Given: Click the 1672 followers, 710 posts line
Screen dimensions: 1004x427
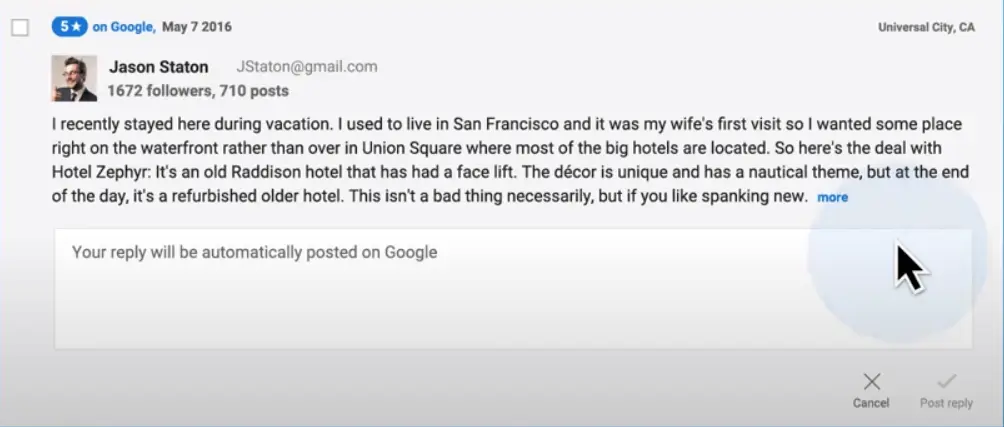Looking at the screenshot, I should click(197, 91).
